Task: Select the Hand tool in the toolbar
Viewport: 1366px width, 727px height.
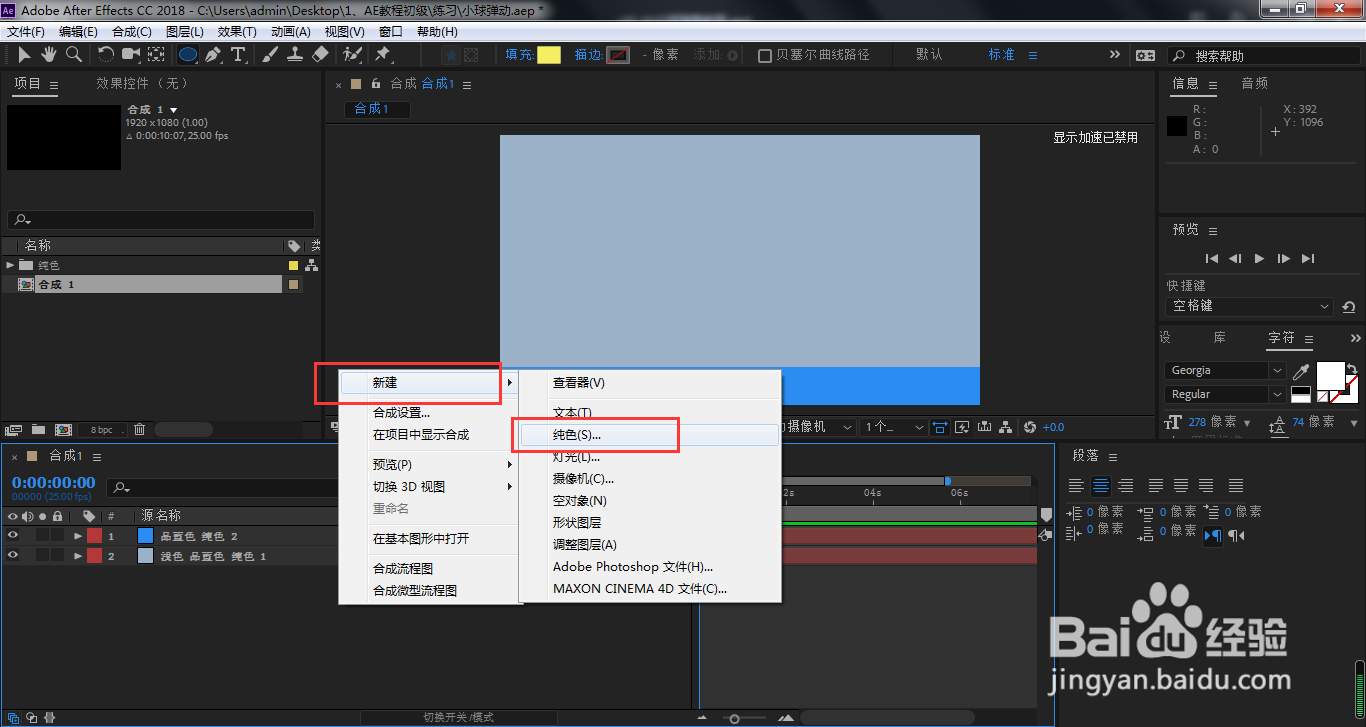Action: pos(49,54)
